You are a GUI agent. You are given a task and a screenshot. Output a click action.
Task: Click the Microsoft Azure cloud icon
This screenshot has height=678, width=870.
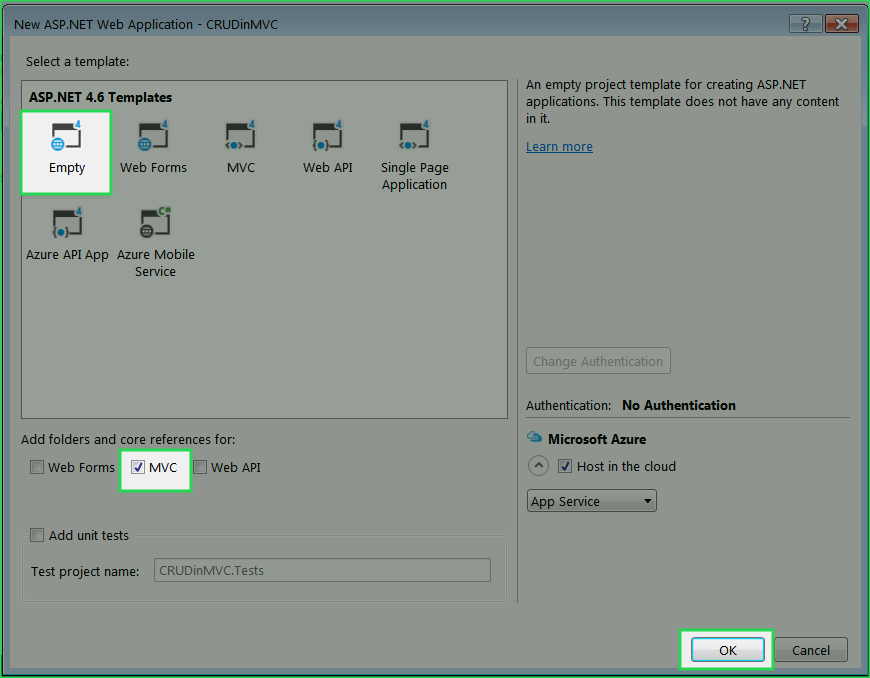click(x=534, y=437)
